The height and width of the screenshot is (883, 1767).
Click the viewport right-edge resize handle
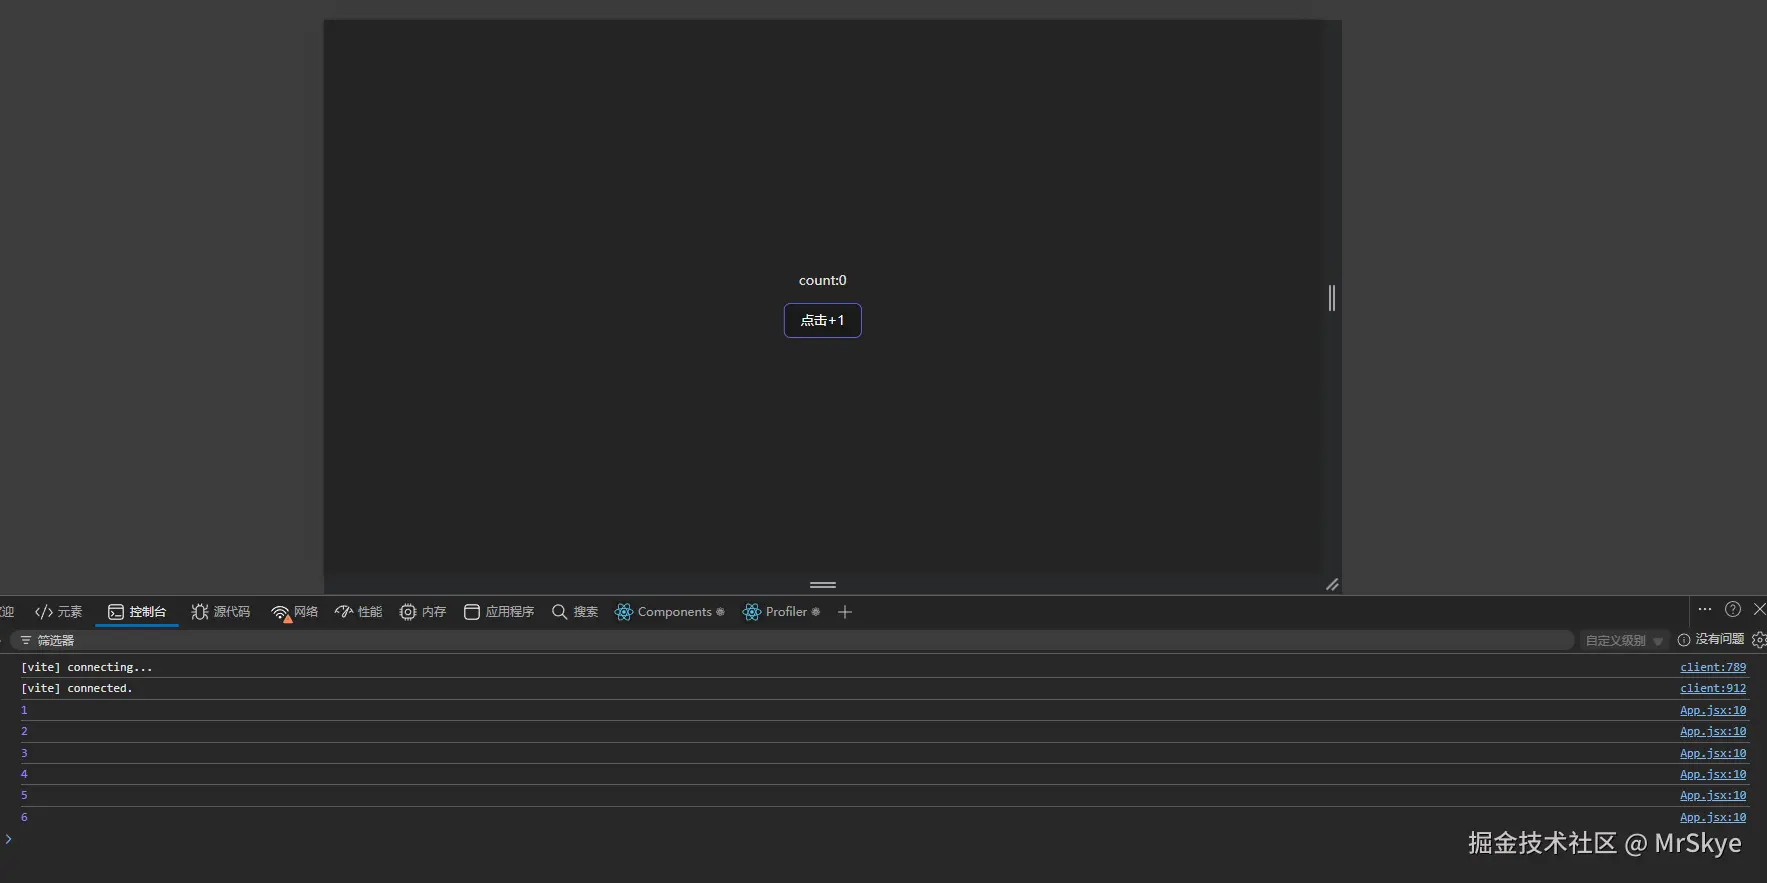(1331, 298)
